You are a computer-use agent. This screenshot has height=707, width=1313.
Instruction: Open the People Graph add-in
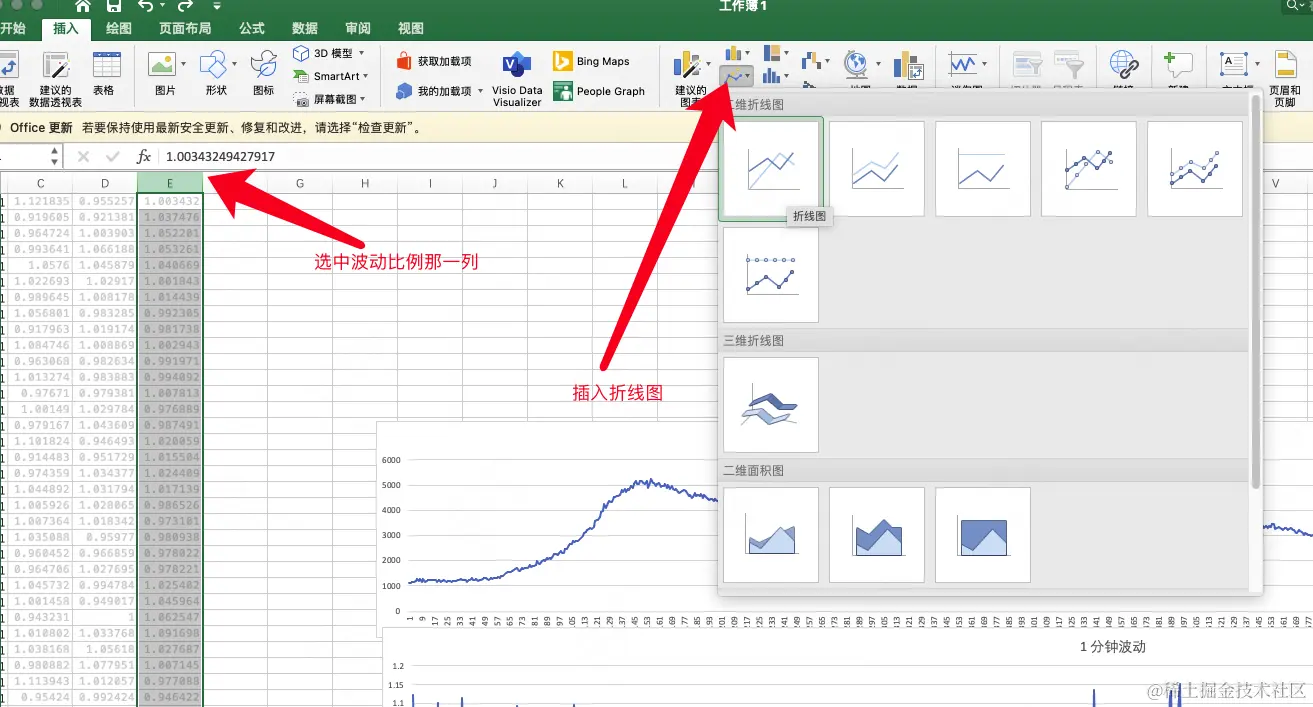coord(599,91)
